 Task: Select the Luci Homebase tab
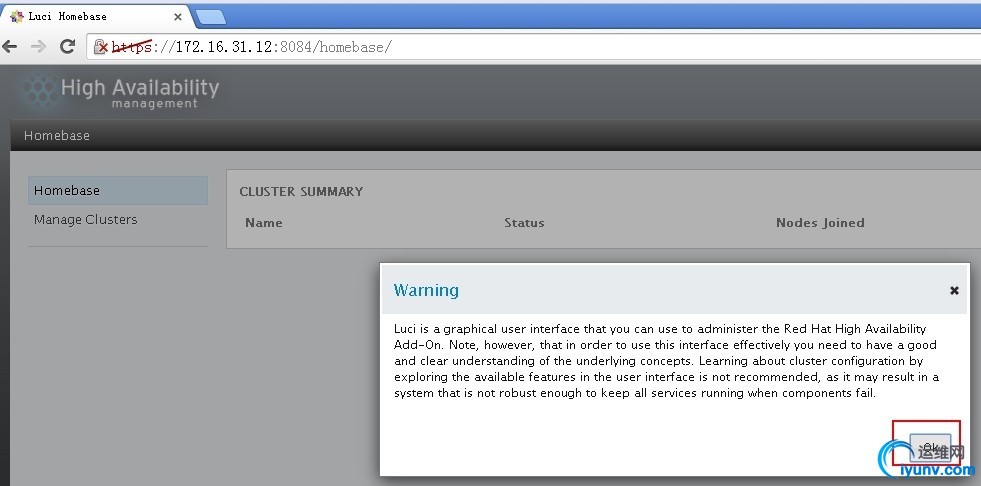coord(96,17)
